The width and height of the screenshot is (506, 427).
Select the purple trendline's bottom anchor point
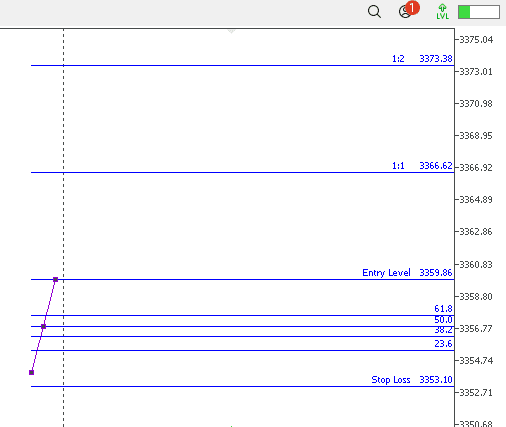[32, 372]
